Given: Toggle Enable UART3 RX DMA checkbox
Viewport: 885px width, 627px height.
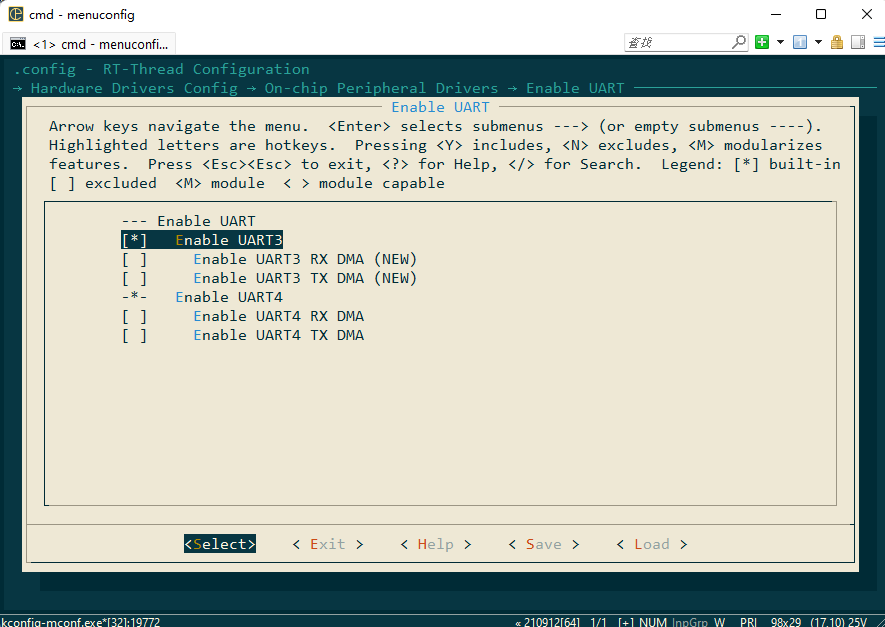Looking at the screenshot, I should coord(134,259).
